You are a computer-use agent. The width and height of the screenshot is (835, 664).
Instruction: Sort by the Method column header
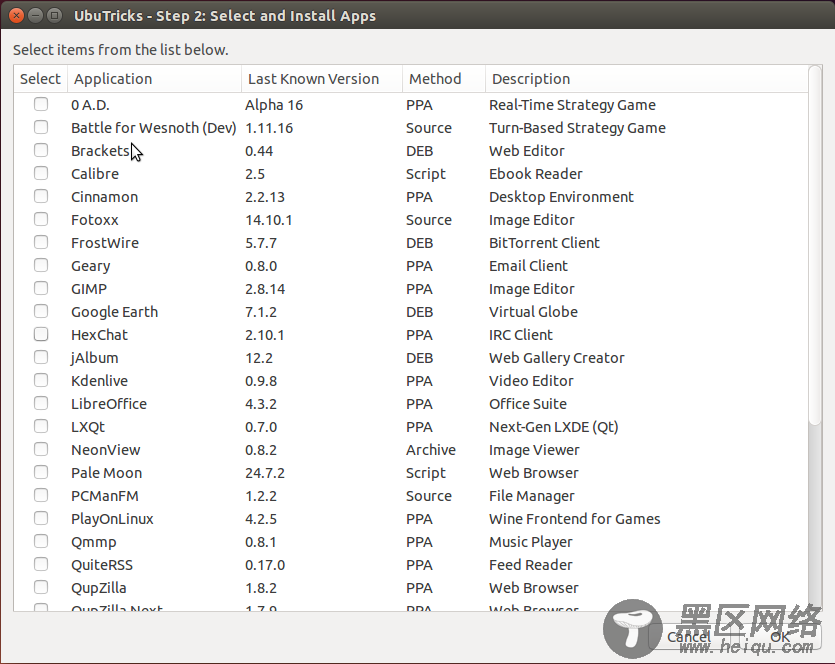(444, 79)
